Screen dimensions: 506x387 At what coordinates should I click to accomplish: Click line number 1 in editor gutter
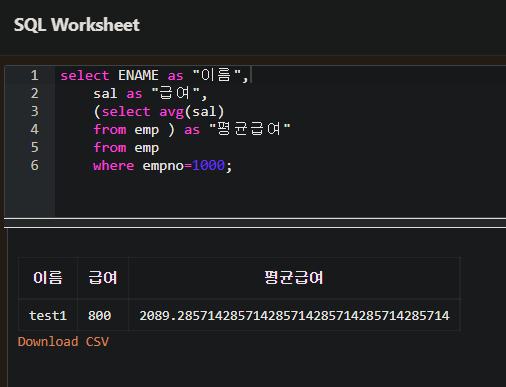(35, 75)
